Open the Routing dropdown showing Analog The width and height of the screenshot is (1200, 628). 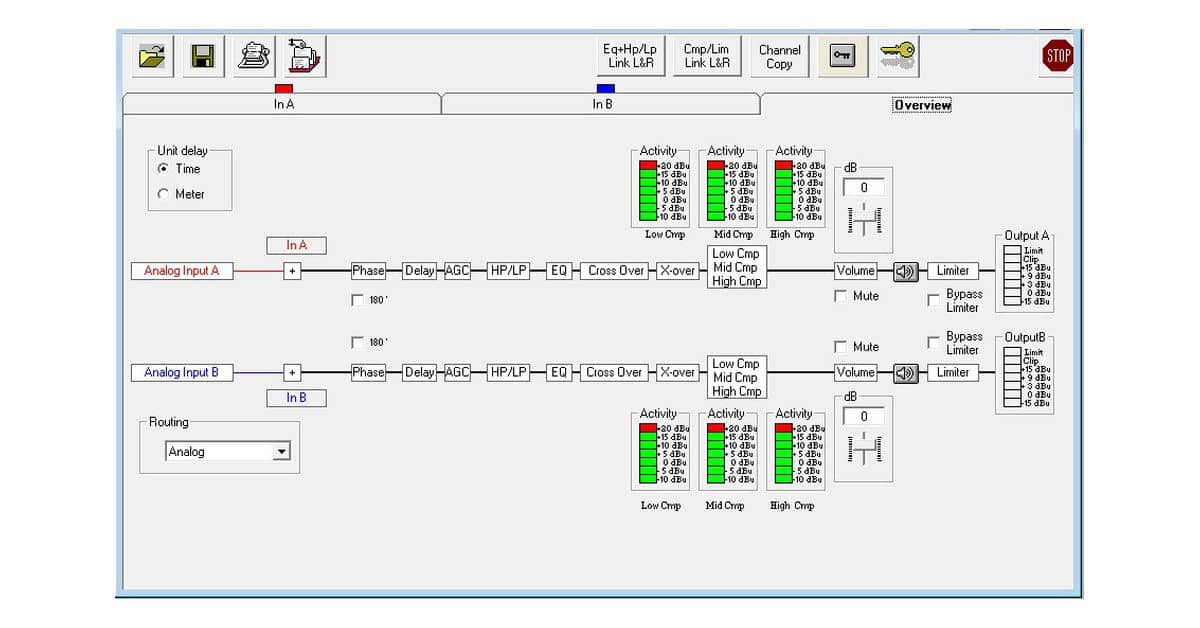(281, 452)
